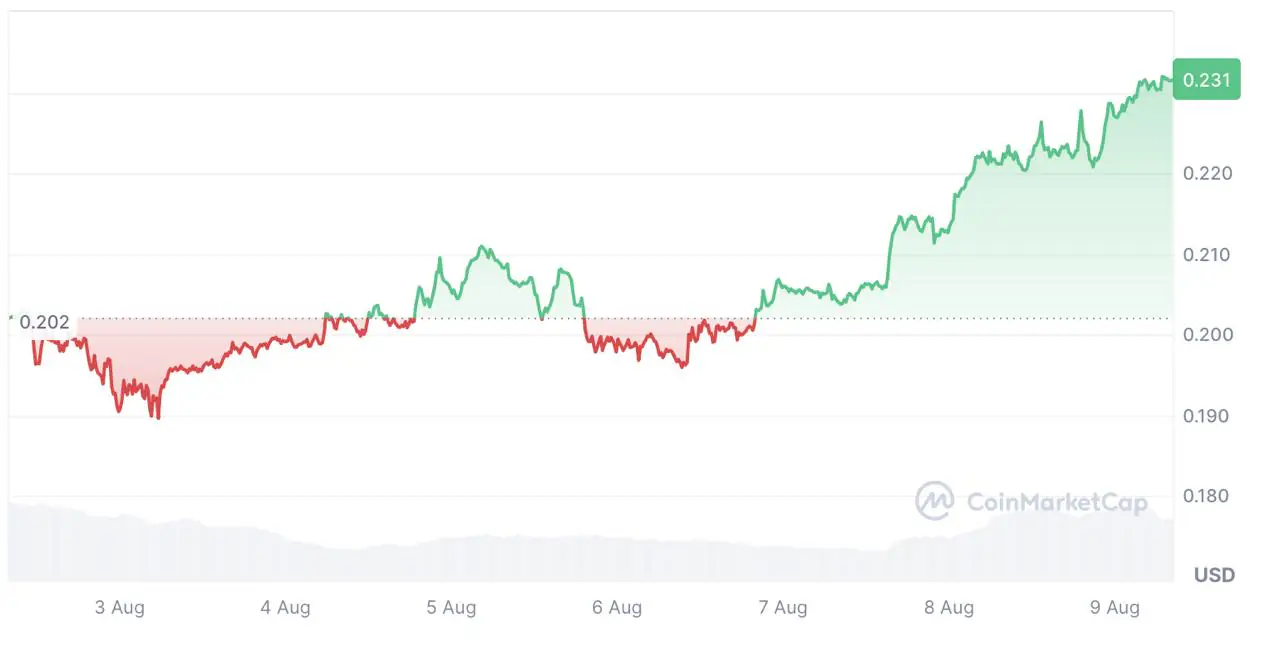Select the 4 Aug date label
1280x657 pixels.
[x=285, y=608]
